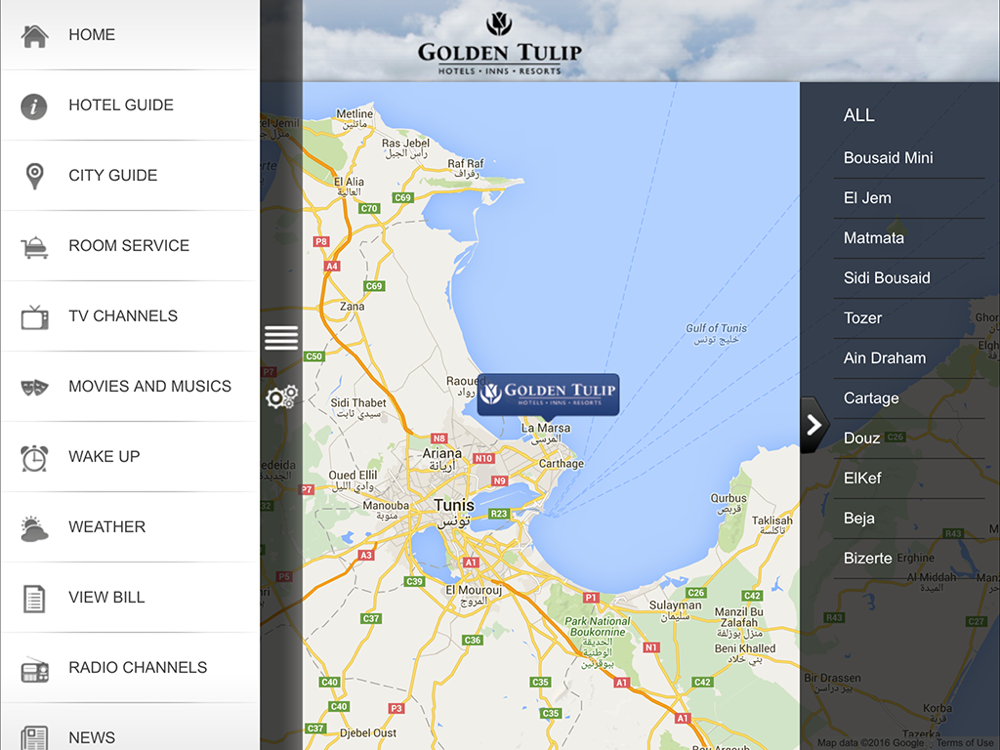
Task: Open the Terms of Use link
Action: [965, 743]
